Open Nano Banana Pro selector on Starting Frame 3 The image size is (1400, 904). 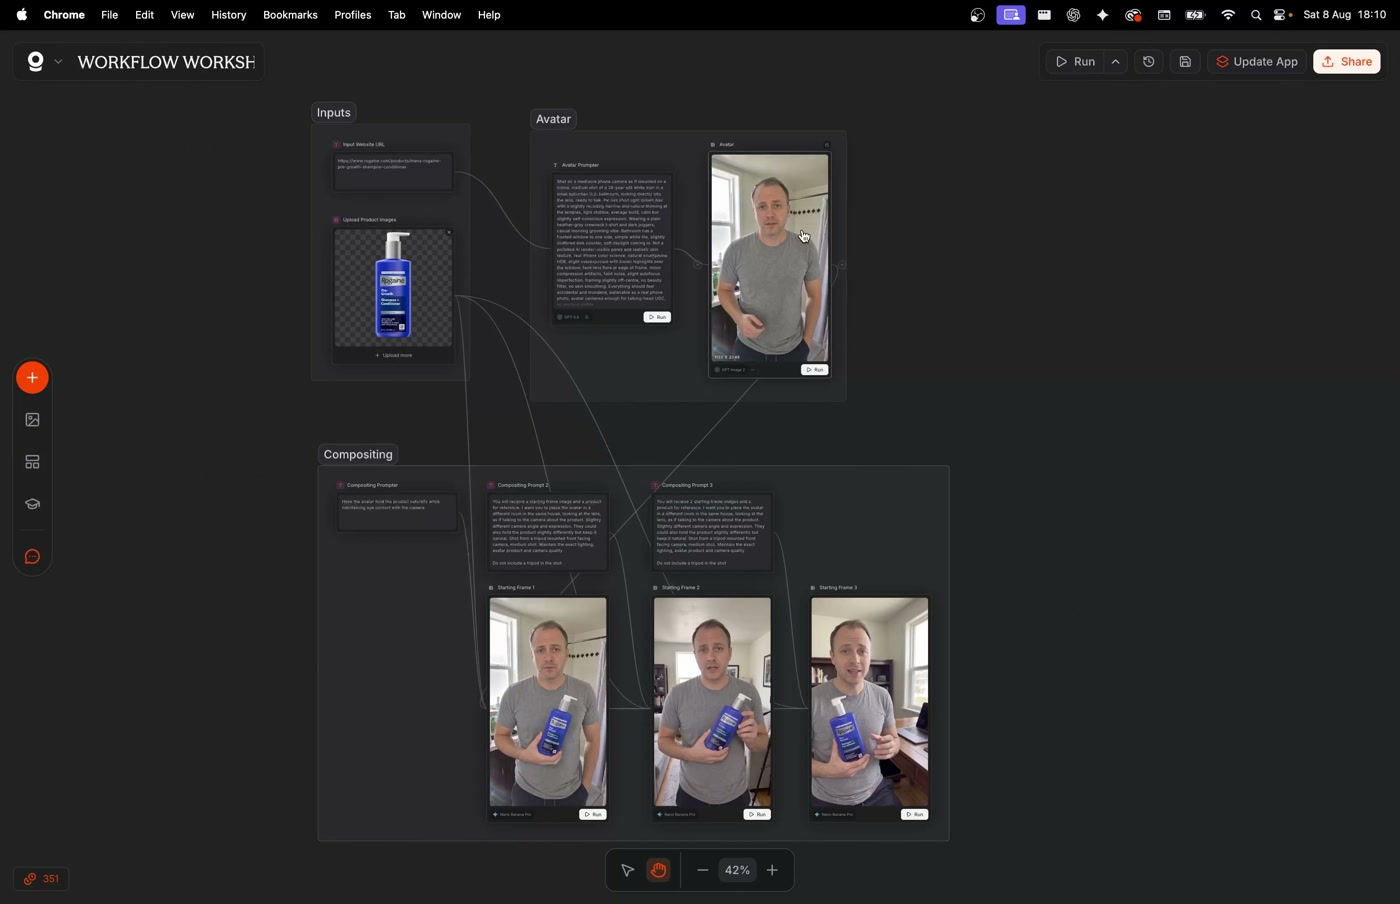835,815
